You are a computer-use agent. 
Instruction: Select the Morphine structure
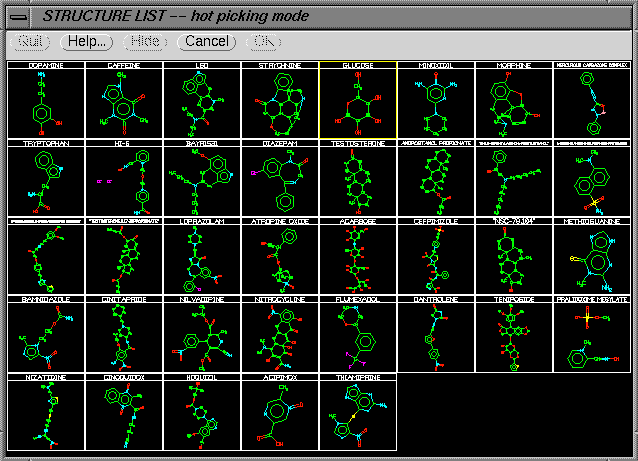tap(513, 101)
